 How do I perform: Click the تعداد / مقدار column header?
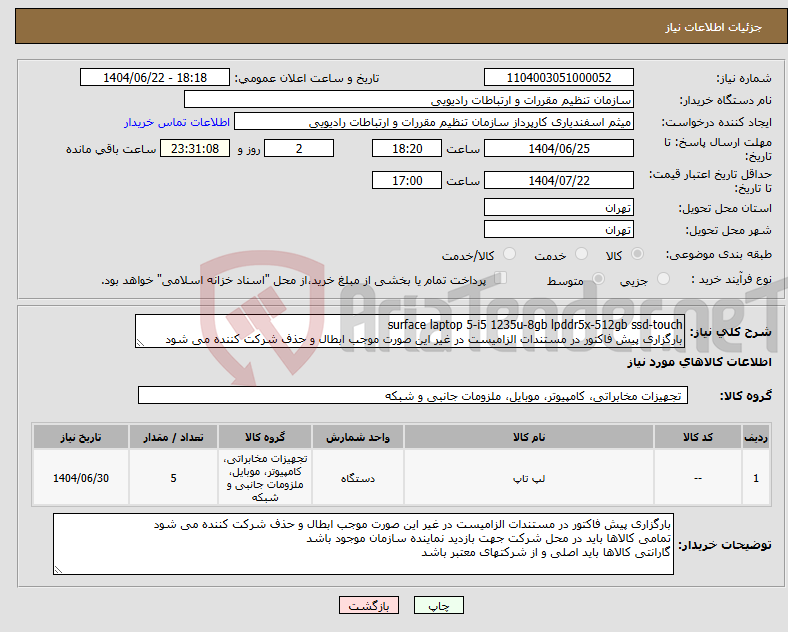click(x=173, y=437)
